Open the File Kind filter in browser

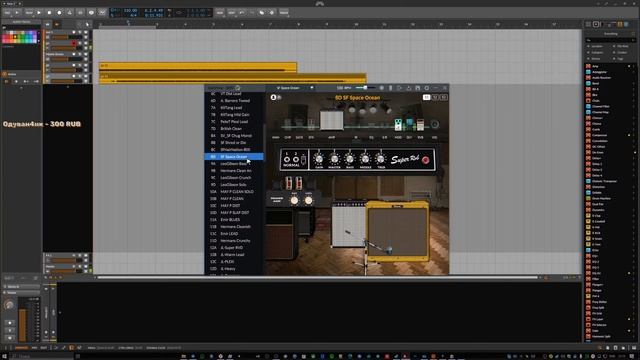tap(622, 46)
